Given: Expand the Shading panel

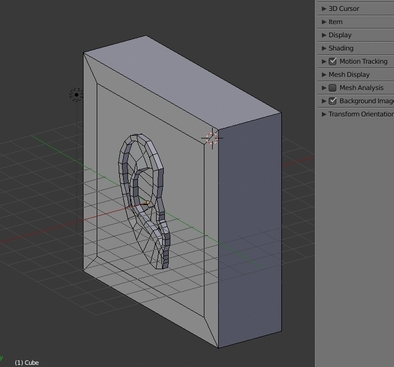Looking at the screenshot, I should pos(324,48).
